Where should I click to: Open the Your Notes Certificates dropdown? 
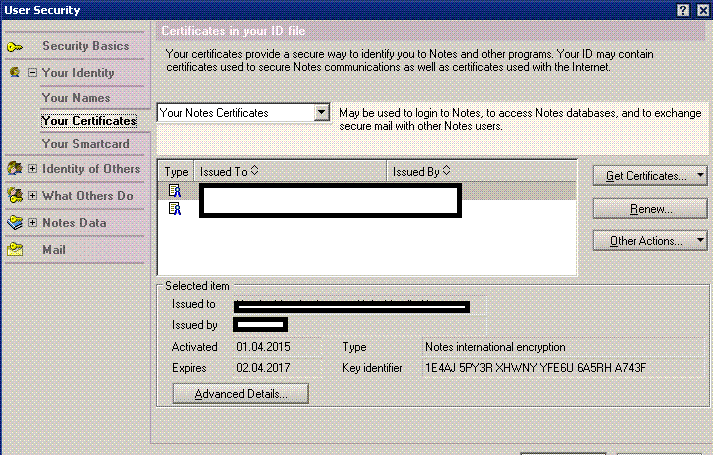coord(322,113)
